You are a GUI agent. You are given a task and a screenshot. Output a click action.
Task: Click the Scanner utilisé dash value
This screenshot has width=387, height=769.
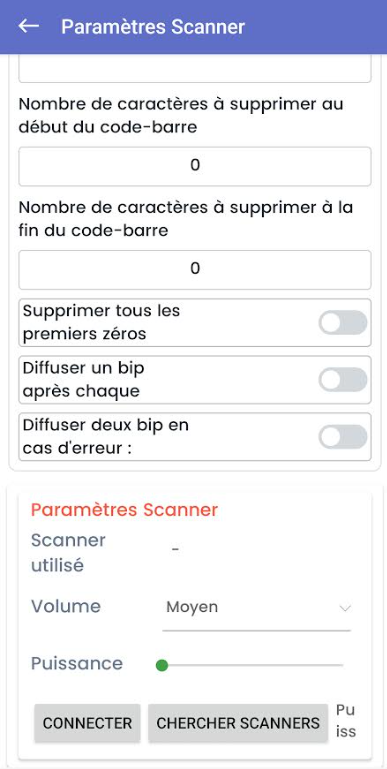175,549
